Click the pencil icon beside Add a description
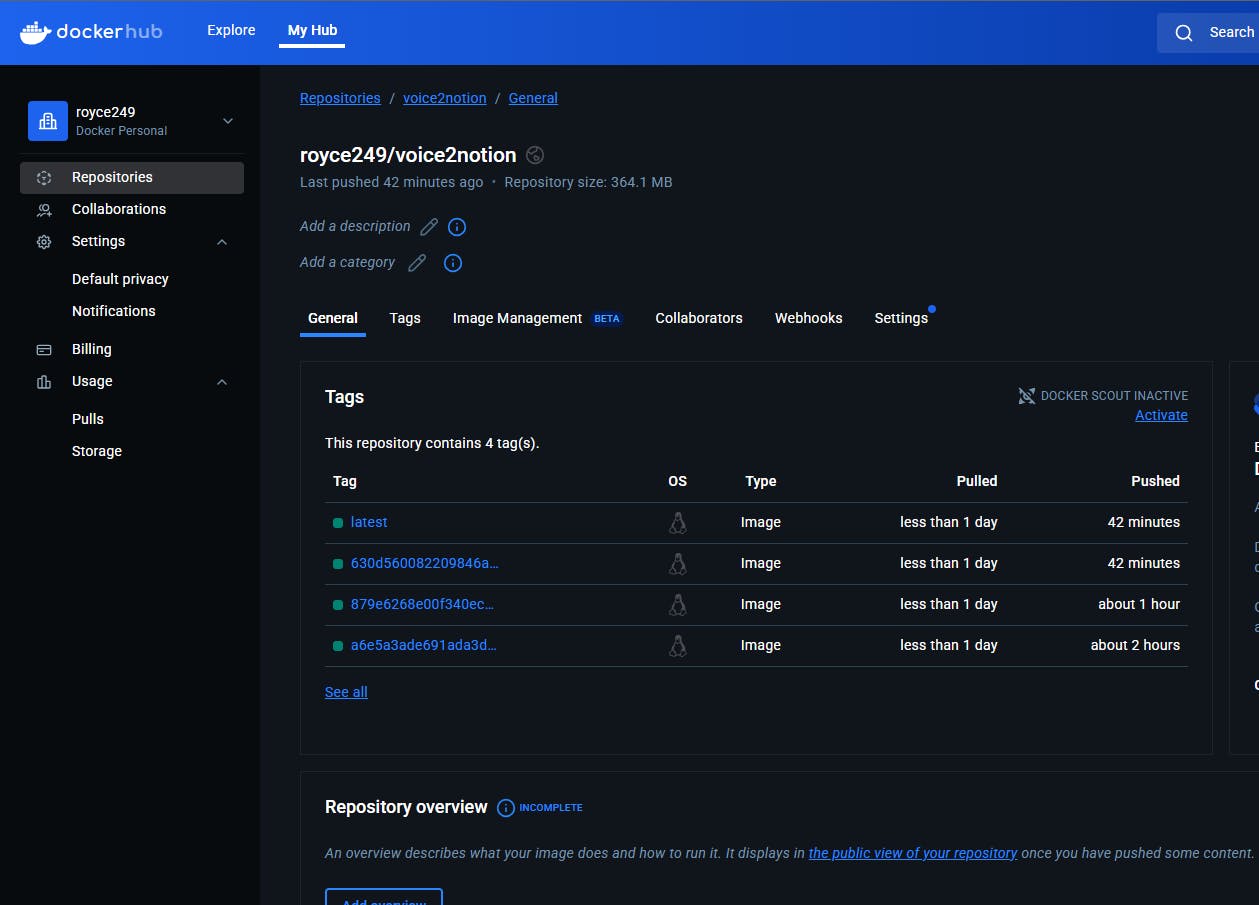 [429, 227]
